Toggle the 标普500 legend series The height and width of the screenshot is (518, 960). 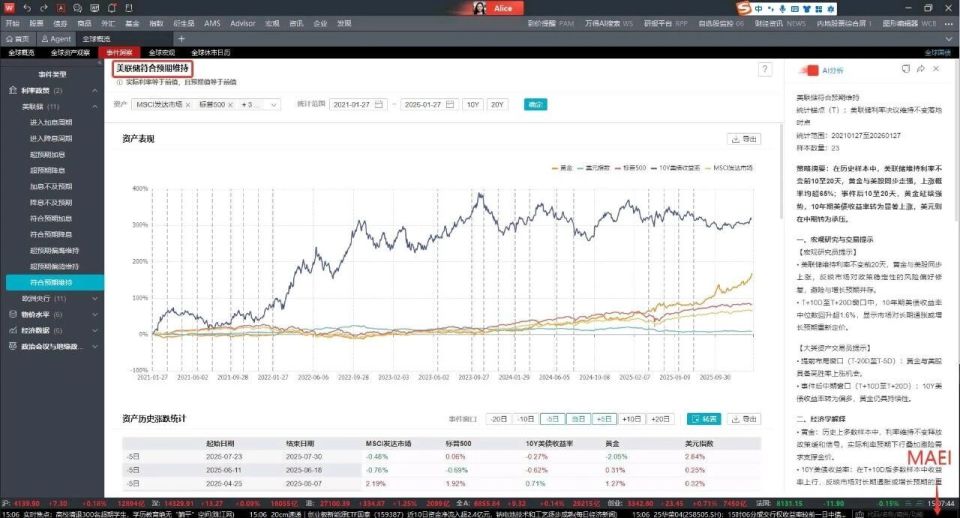[631, 168]
